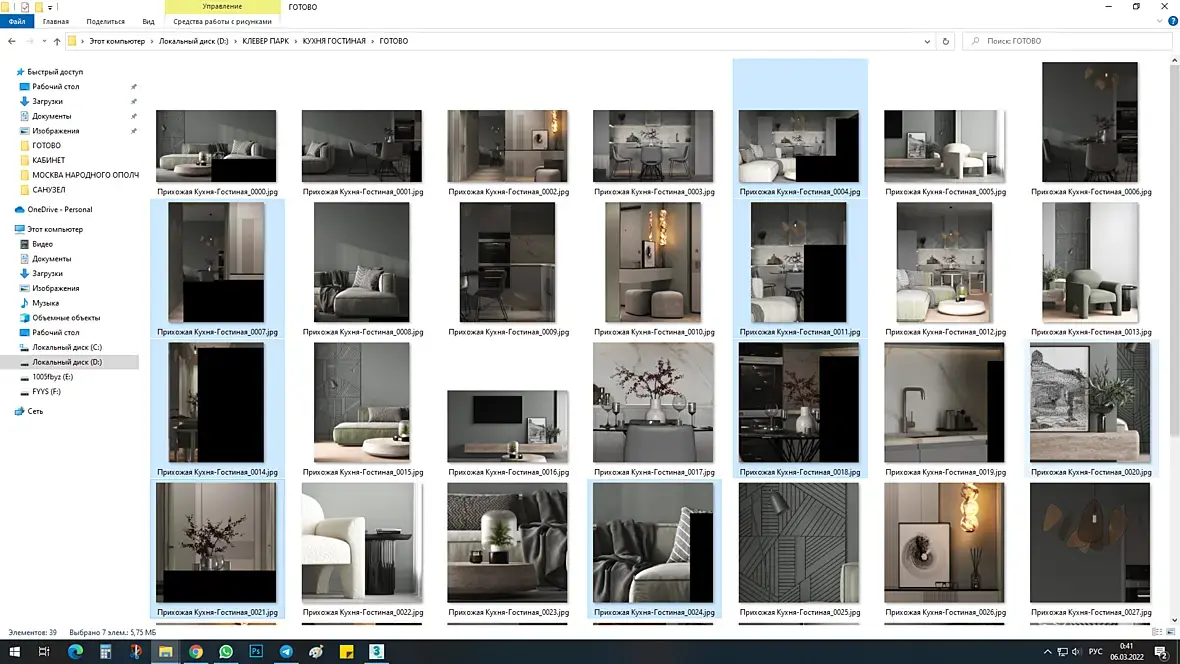Click Локальный диск (D:) breadcrumb segment
The image size is (1180, 664).
click(193, 41)
